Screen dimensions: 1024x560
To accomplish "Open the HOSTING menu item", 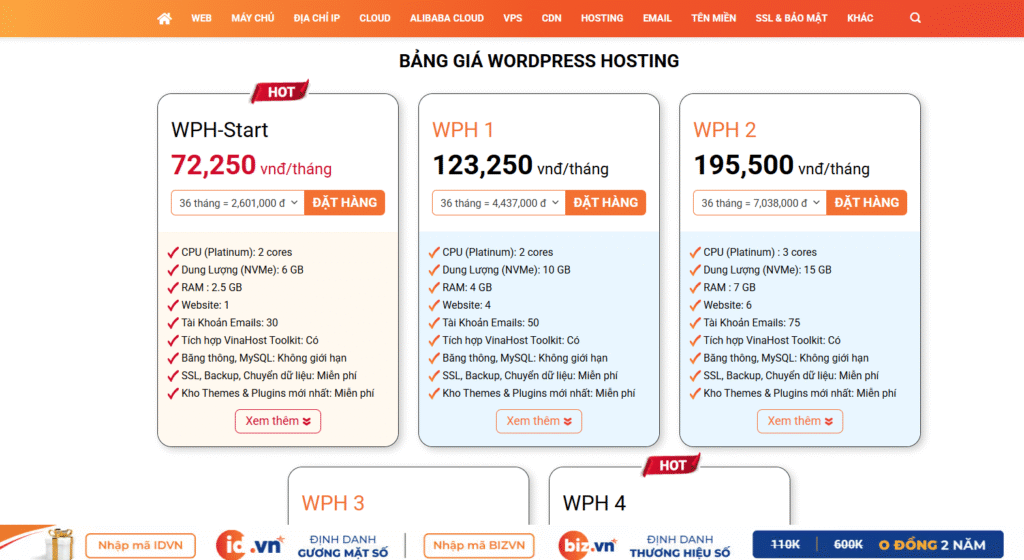I will (x=602, y=18).
